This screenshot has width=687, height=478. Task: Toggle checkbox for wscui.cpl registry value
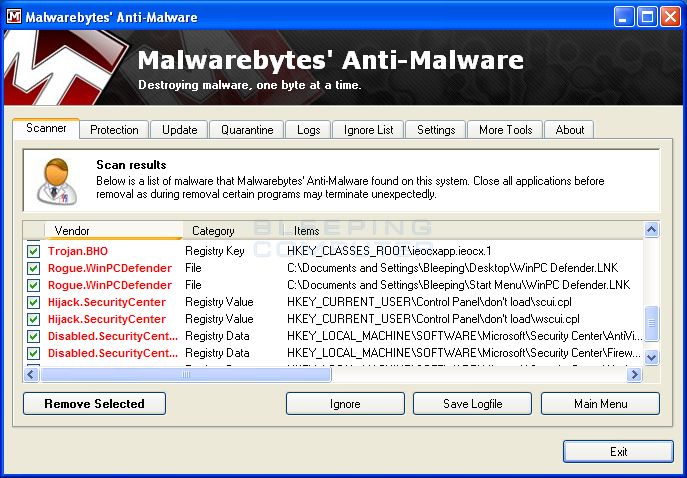(x=33, y=319)
